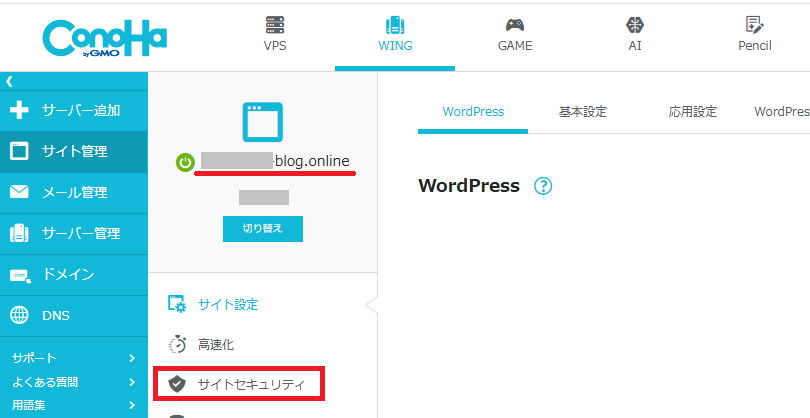This screenshot has height=418, width=810.
Task: Expand the よくある質問 menu
Action: pos(74,382)
